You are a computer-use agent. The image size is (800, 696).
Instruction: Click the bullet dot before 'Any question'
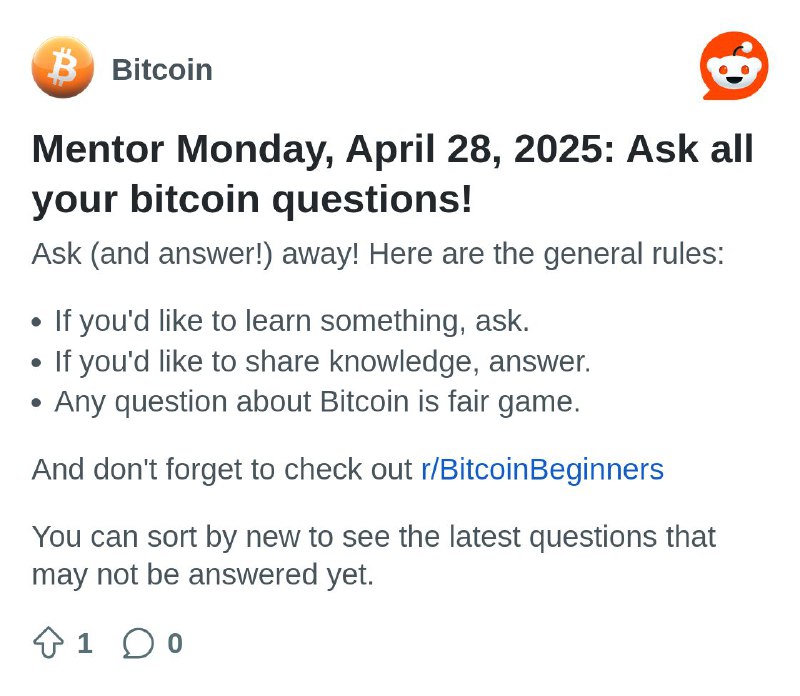click(36, 403)
